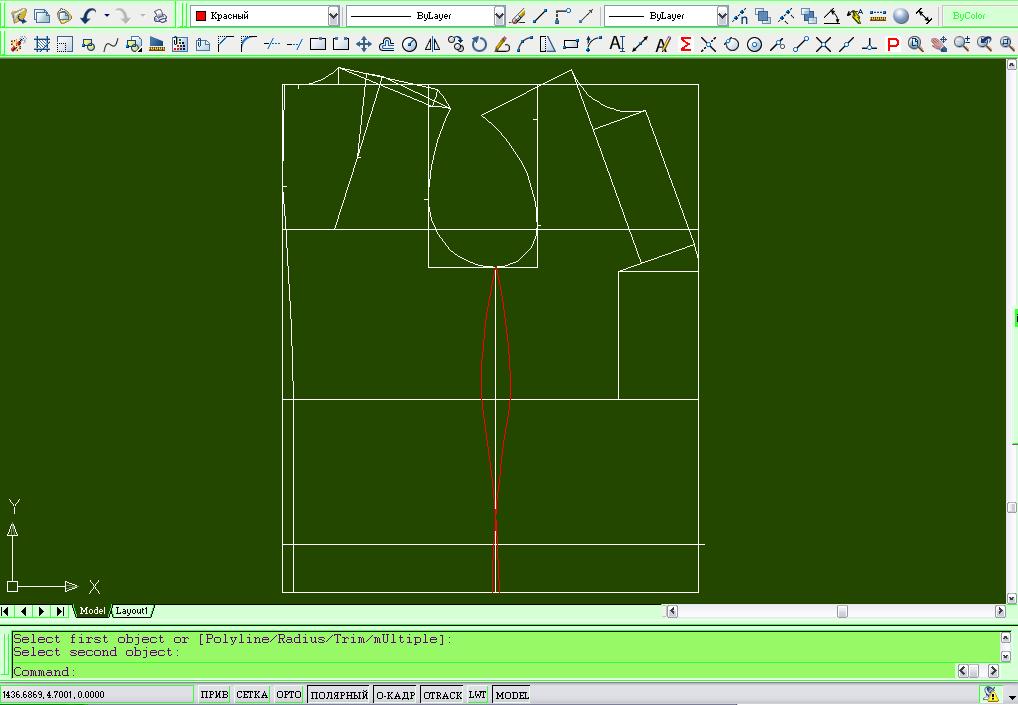Click the red P icon in toolbar
Viewport: 1018px width, 705px height.
pyautogui.click(x=893, y=44)
